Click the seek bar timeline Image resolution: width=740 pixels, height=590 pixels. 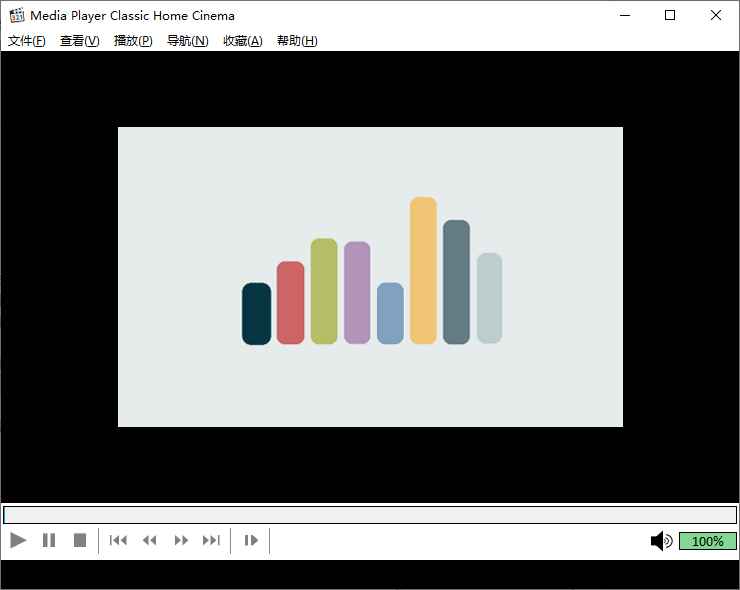(370, 515)
